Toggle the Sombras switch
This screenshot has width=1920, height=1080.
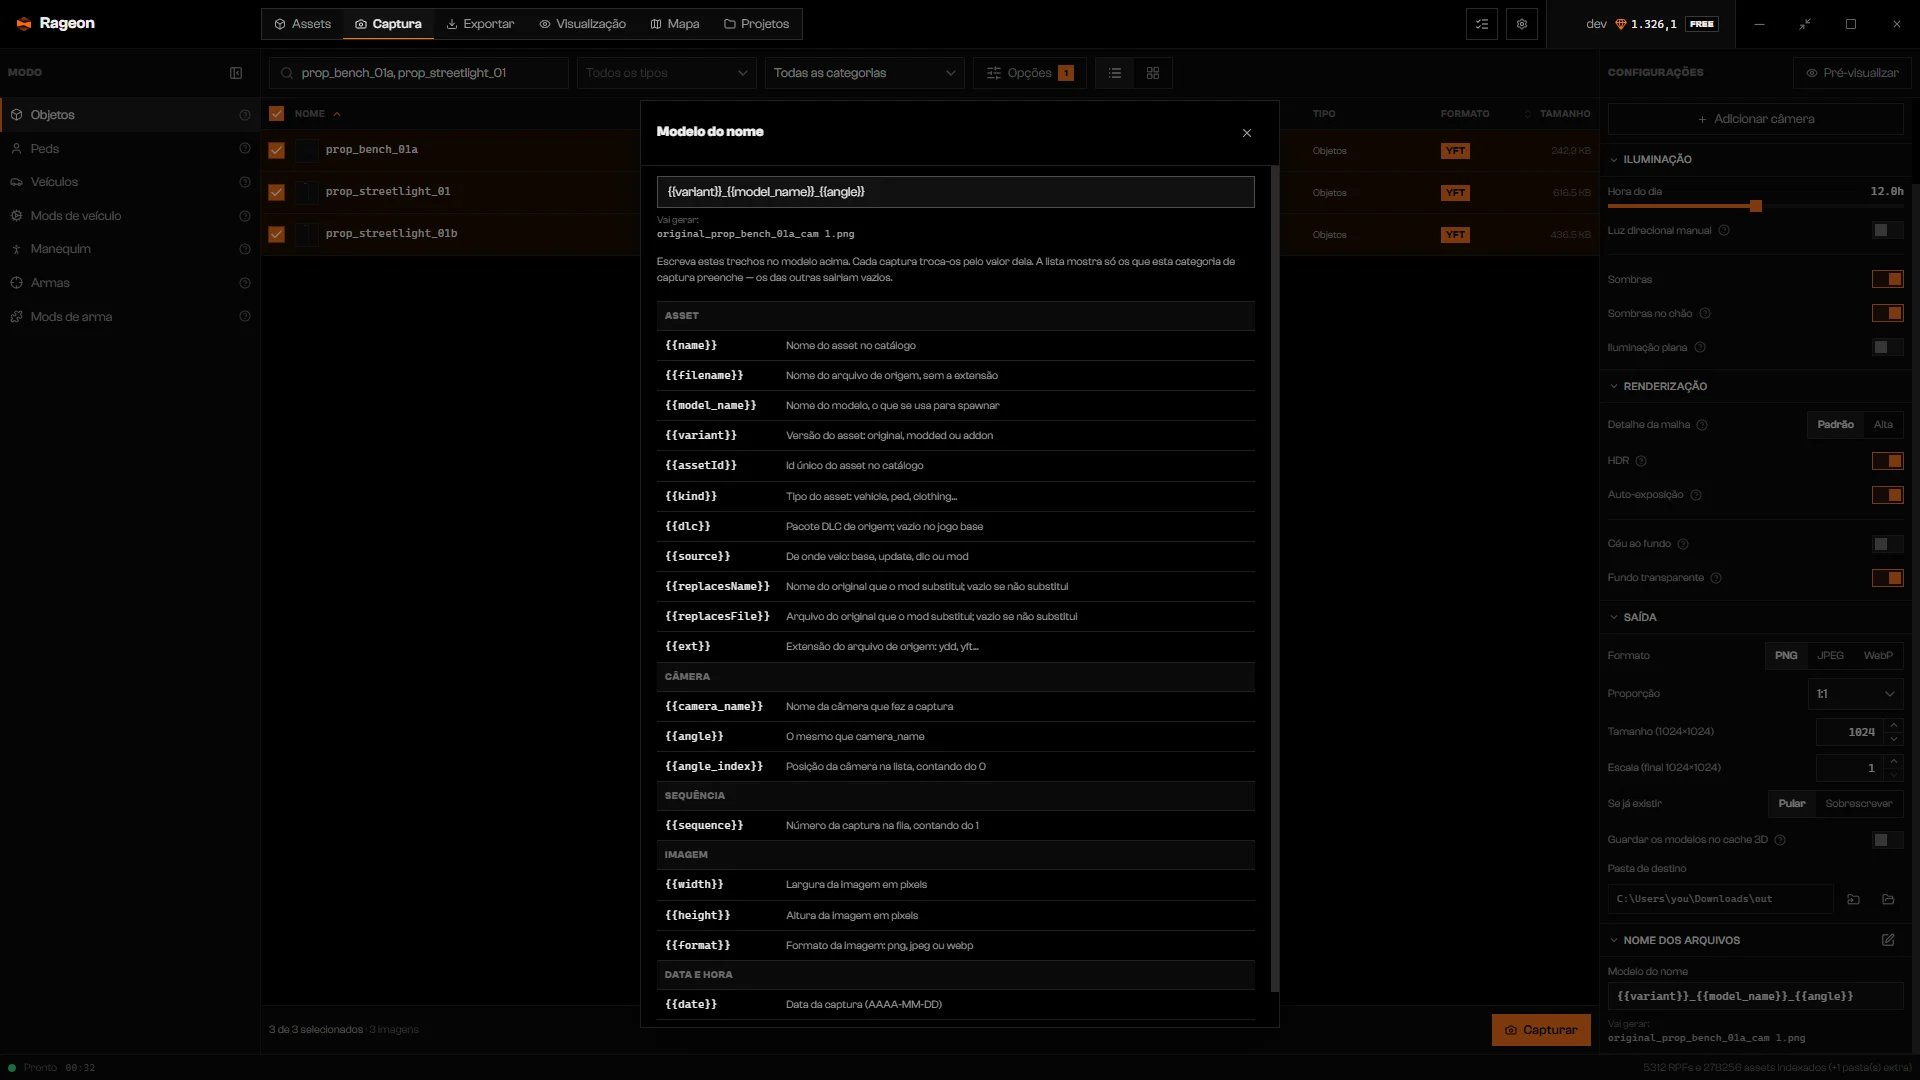(x=1887, y=279)
